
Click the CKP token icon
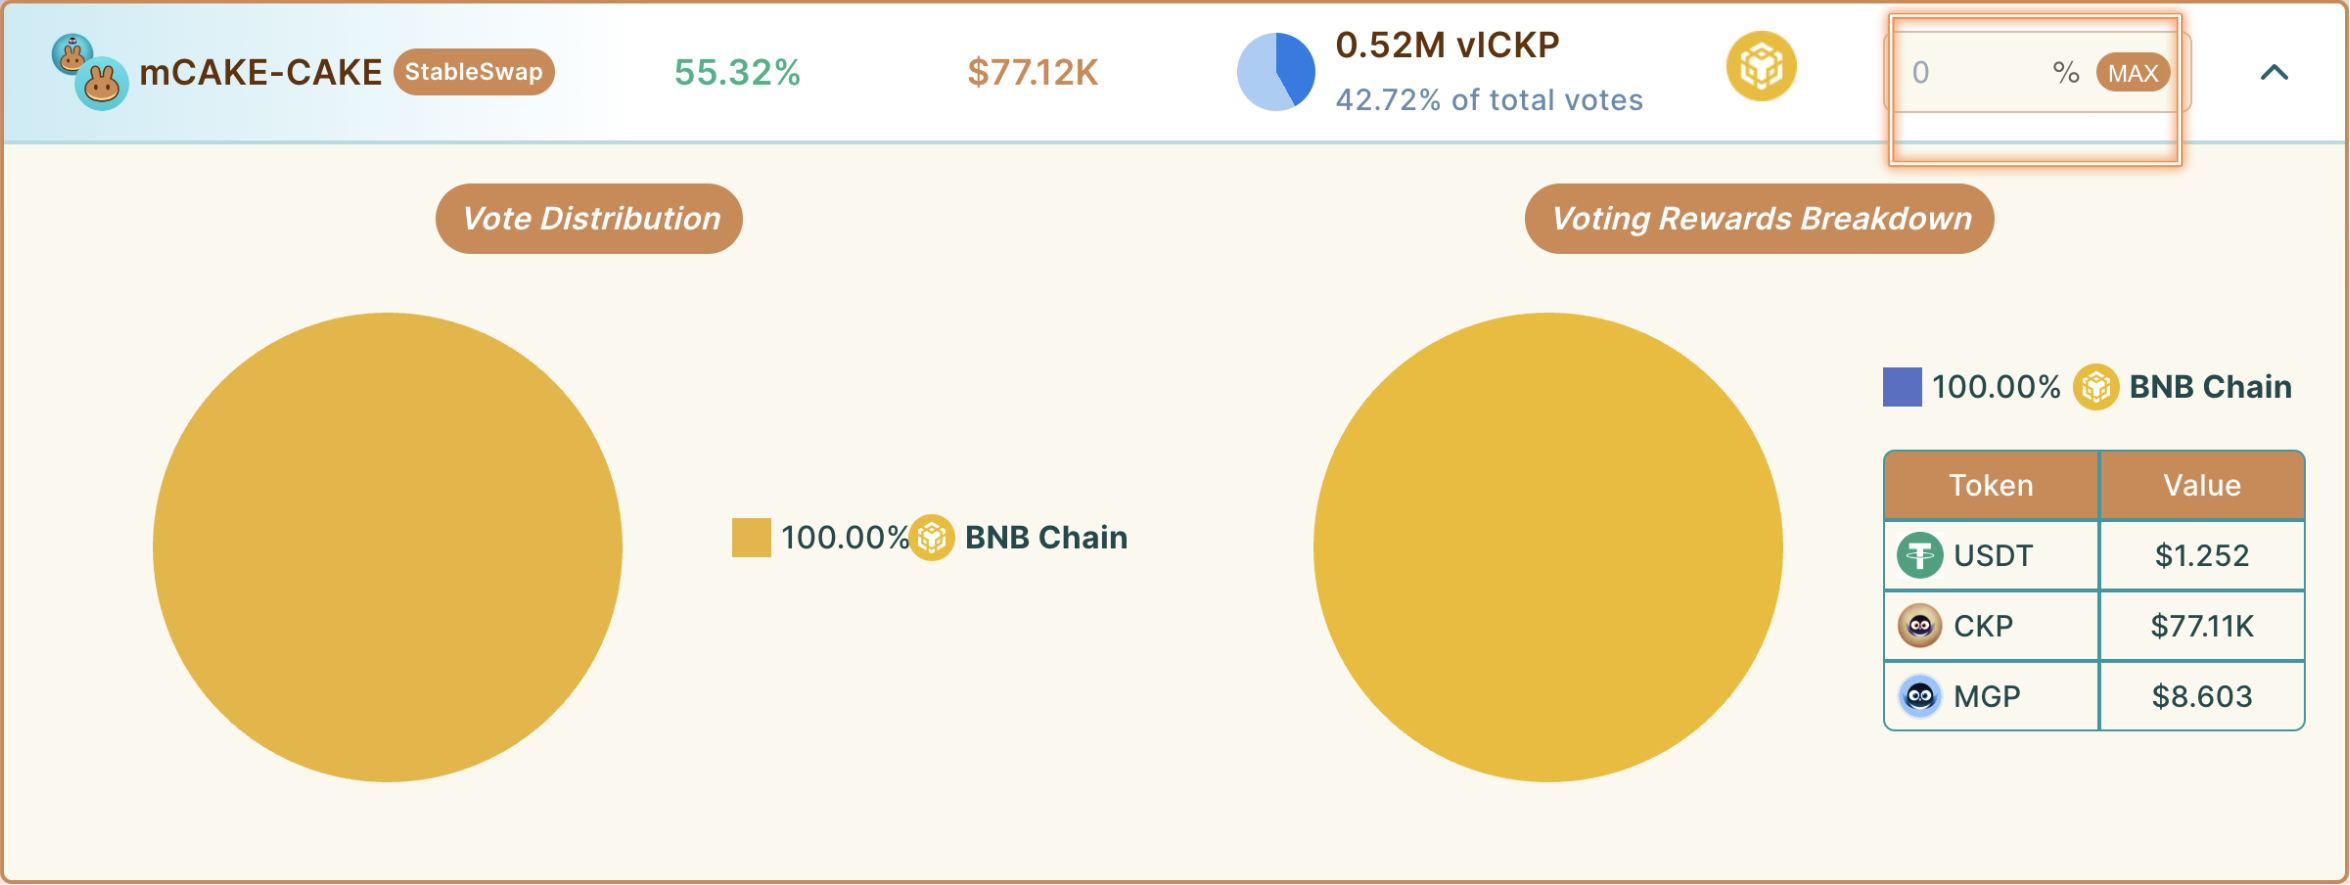point(1919,627)
